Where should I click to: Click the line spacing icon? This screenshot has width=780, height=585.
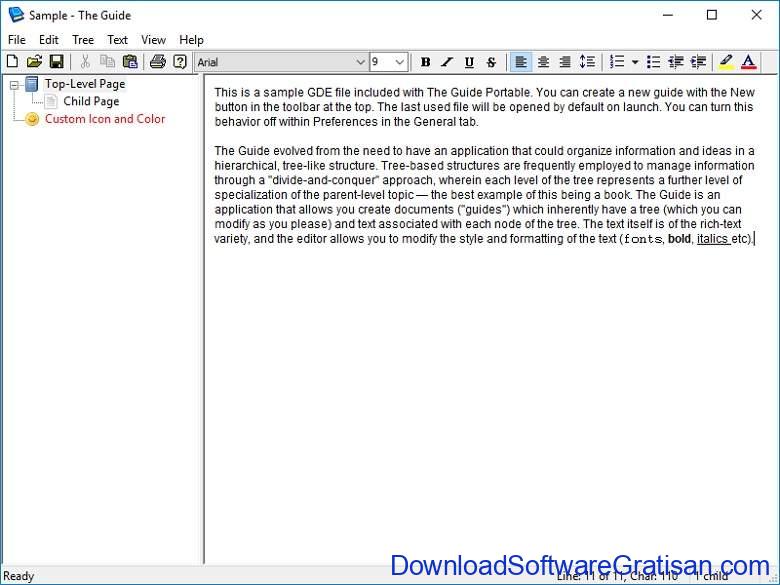[587, 62]
